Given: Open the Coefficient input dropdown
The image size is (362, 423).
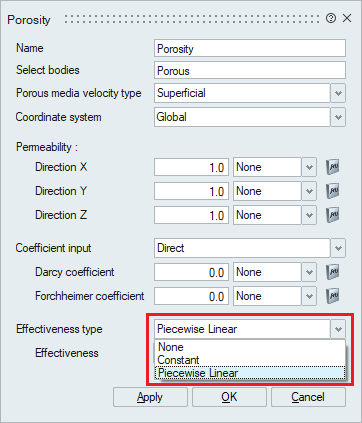Looking at the screenshot, I should pyautogui.click(x=338, y=248).
